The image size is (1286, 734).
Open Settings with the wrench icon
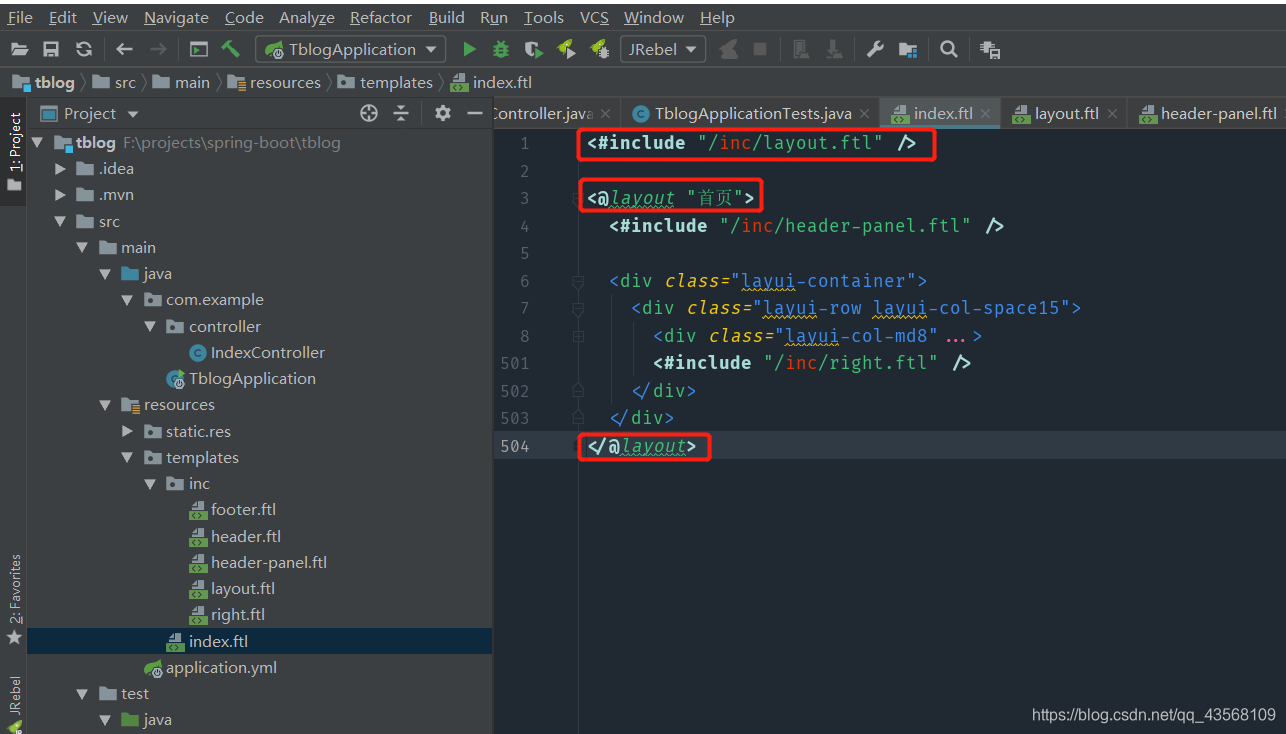(875, 49)
